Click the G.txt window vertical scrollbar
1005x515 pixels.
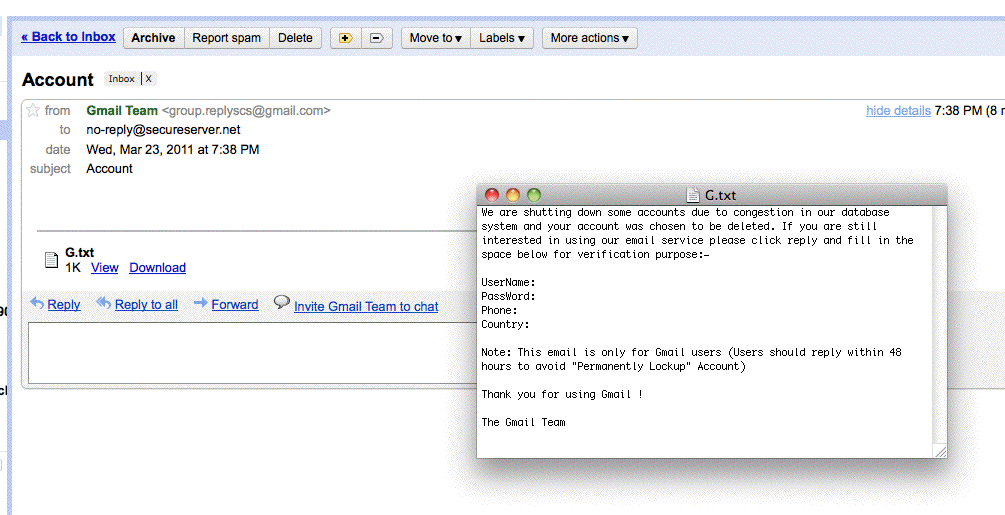(939, 325)
